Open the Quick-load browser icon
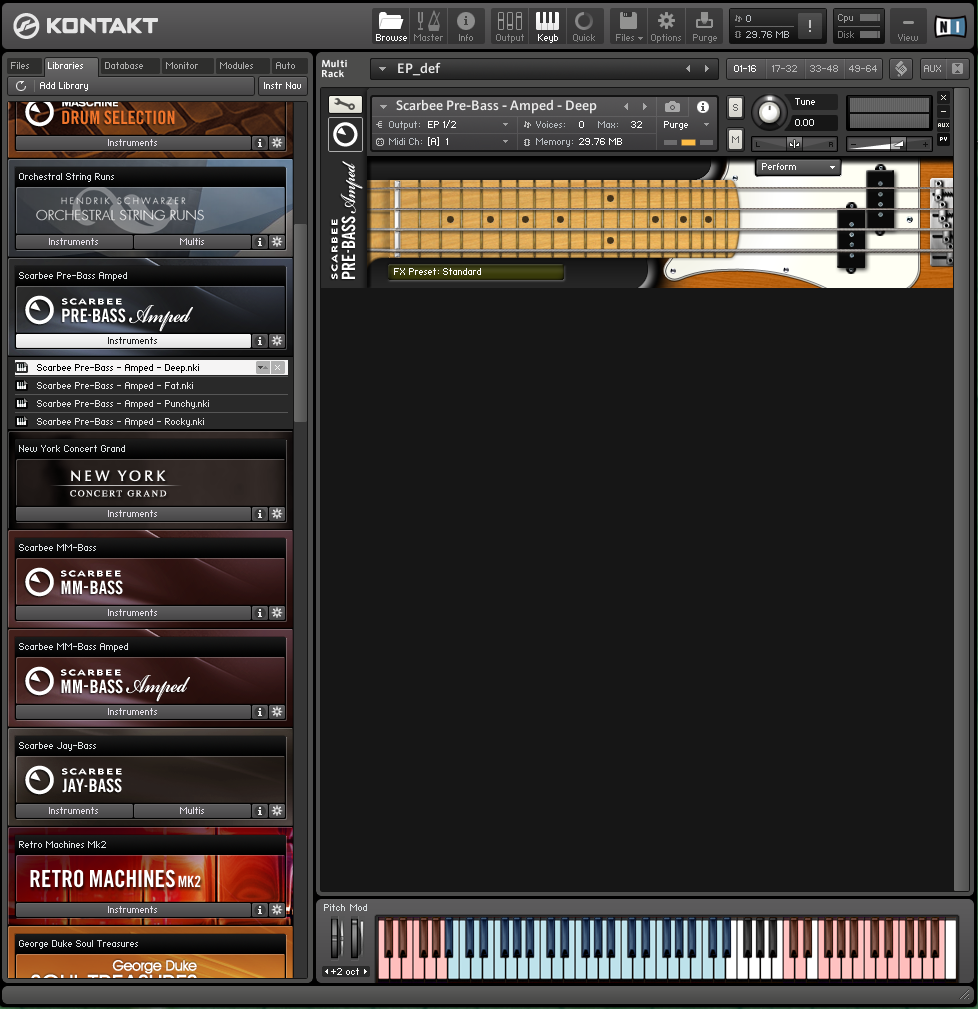Image resolution: width=978 pixels, height=1009 pixels. (x=584, y=27)
